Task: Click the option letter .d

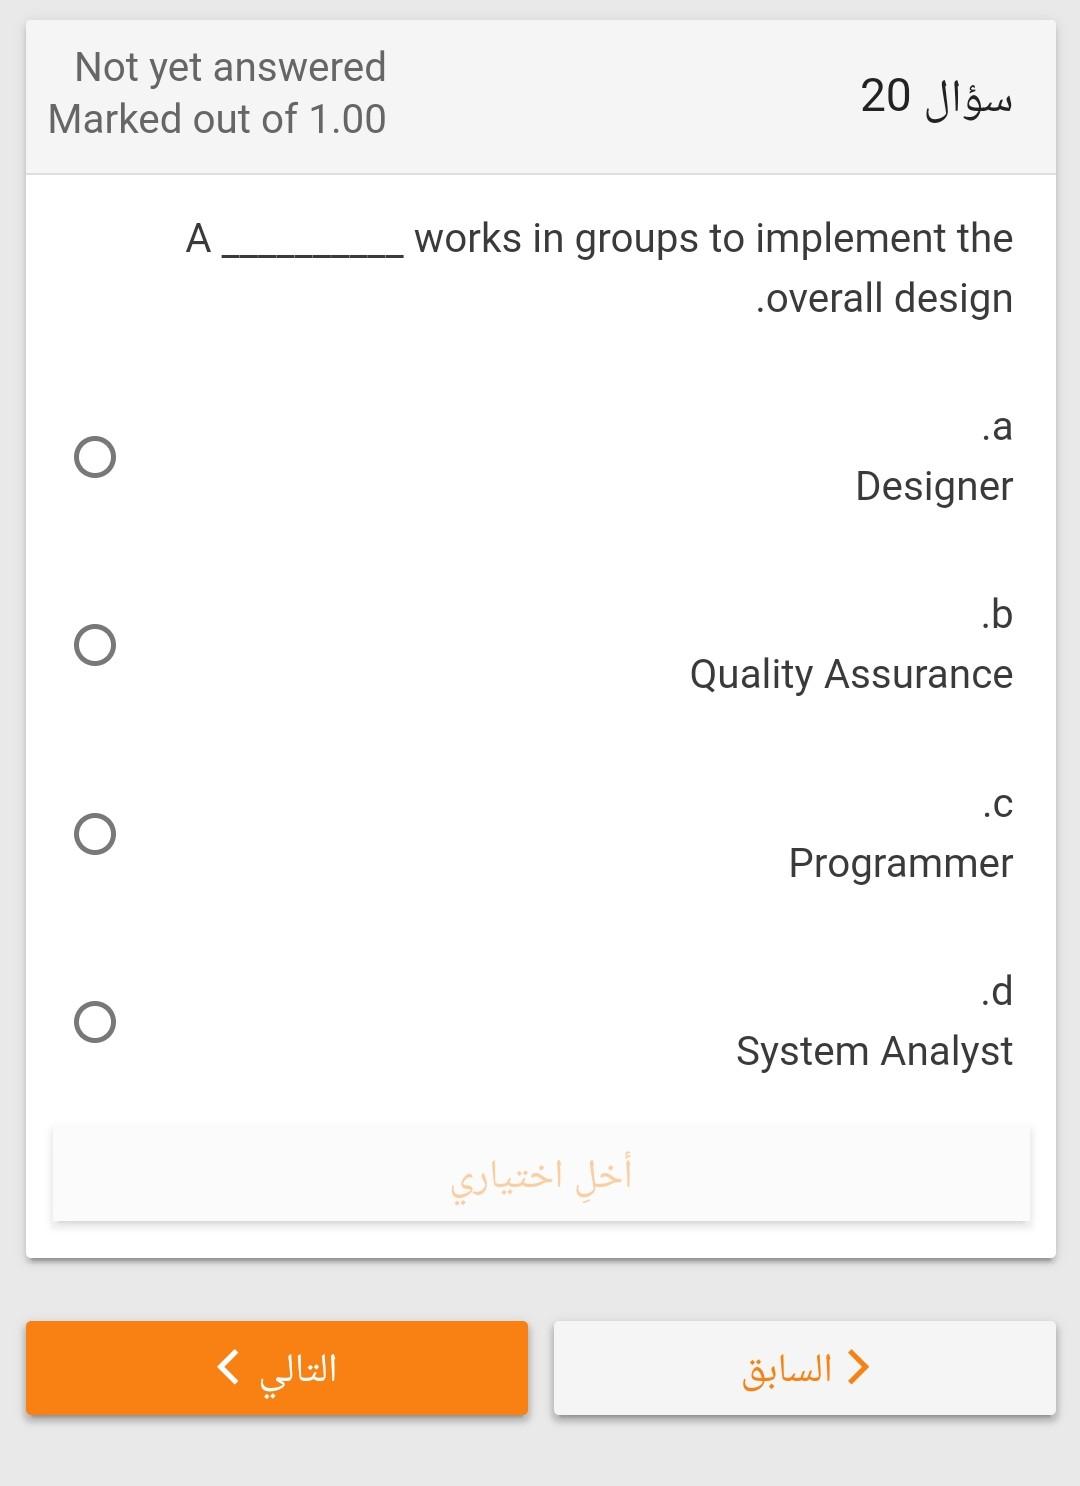Action: point(996,991)
